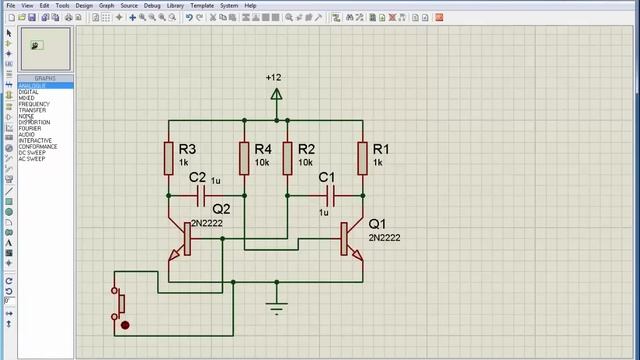The width and height of the screenshot is (640, 360).
Task: Select the 2D Line drawing tool
Action: tap(9, 191)
